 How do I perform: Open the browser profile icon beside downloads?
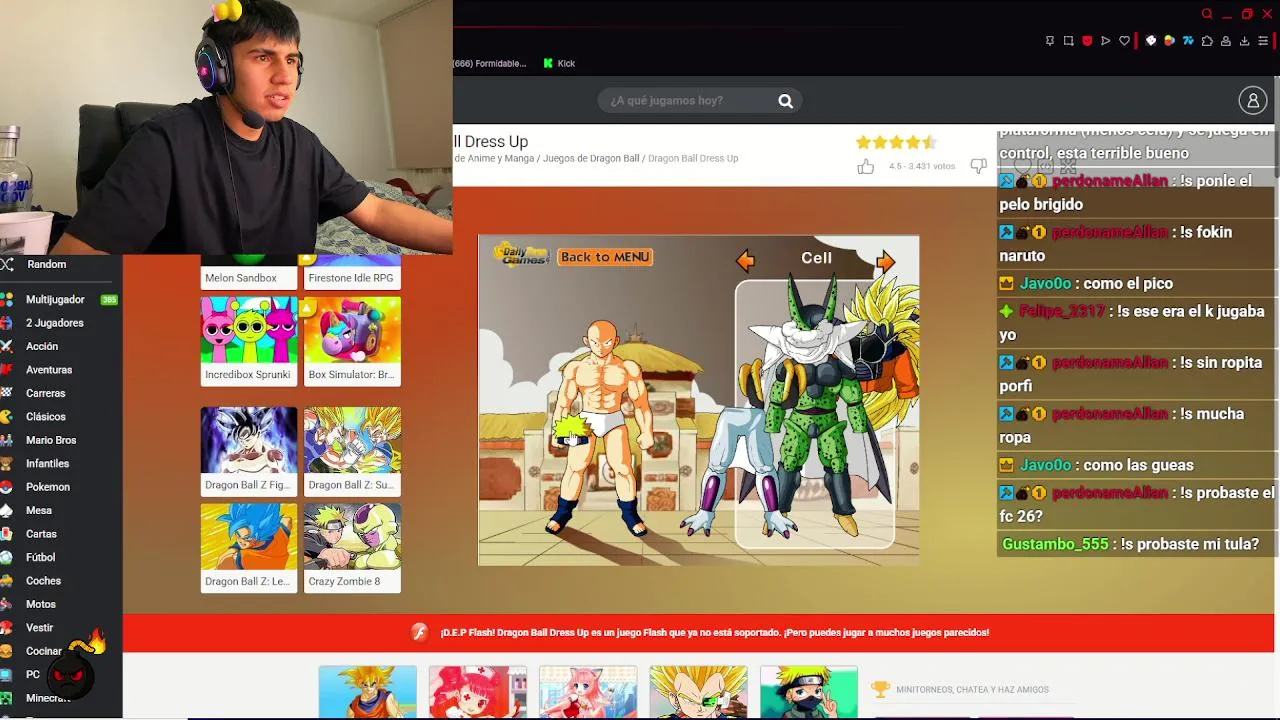pos(1226,41)
